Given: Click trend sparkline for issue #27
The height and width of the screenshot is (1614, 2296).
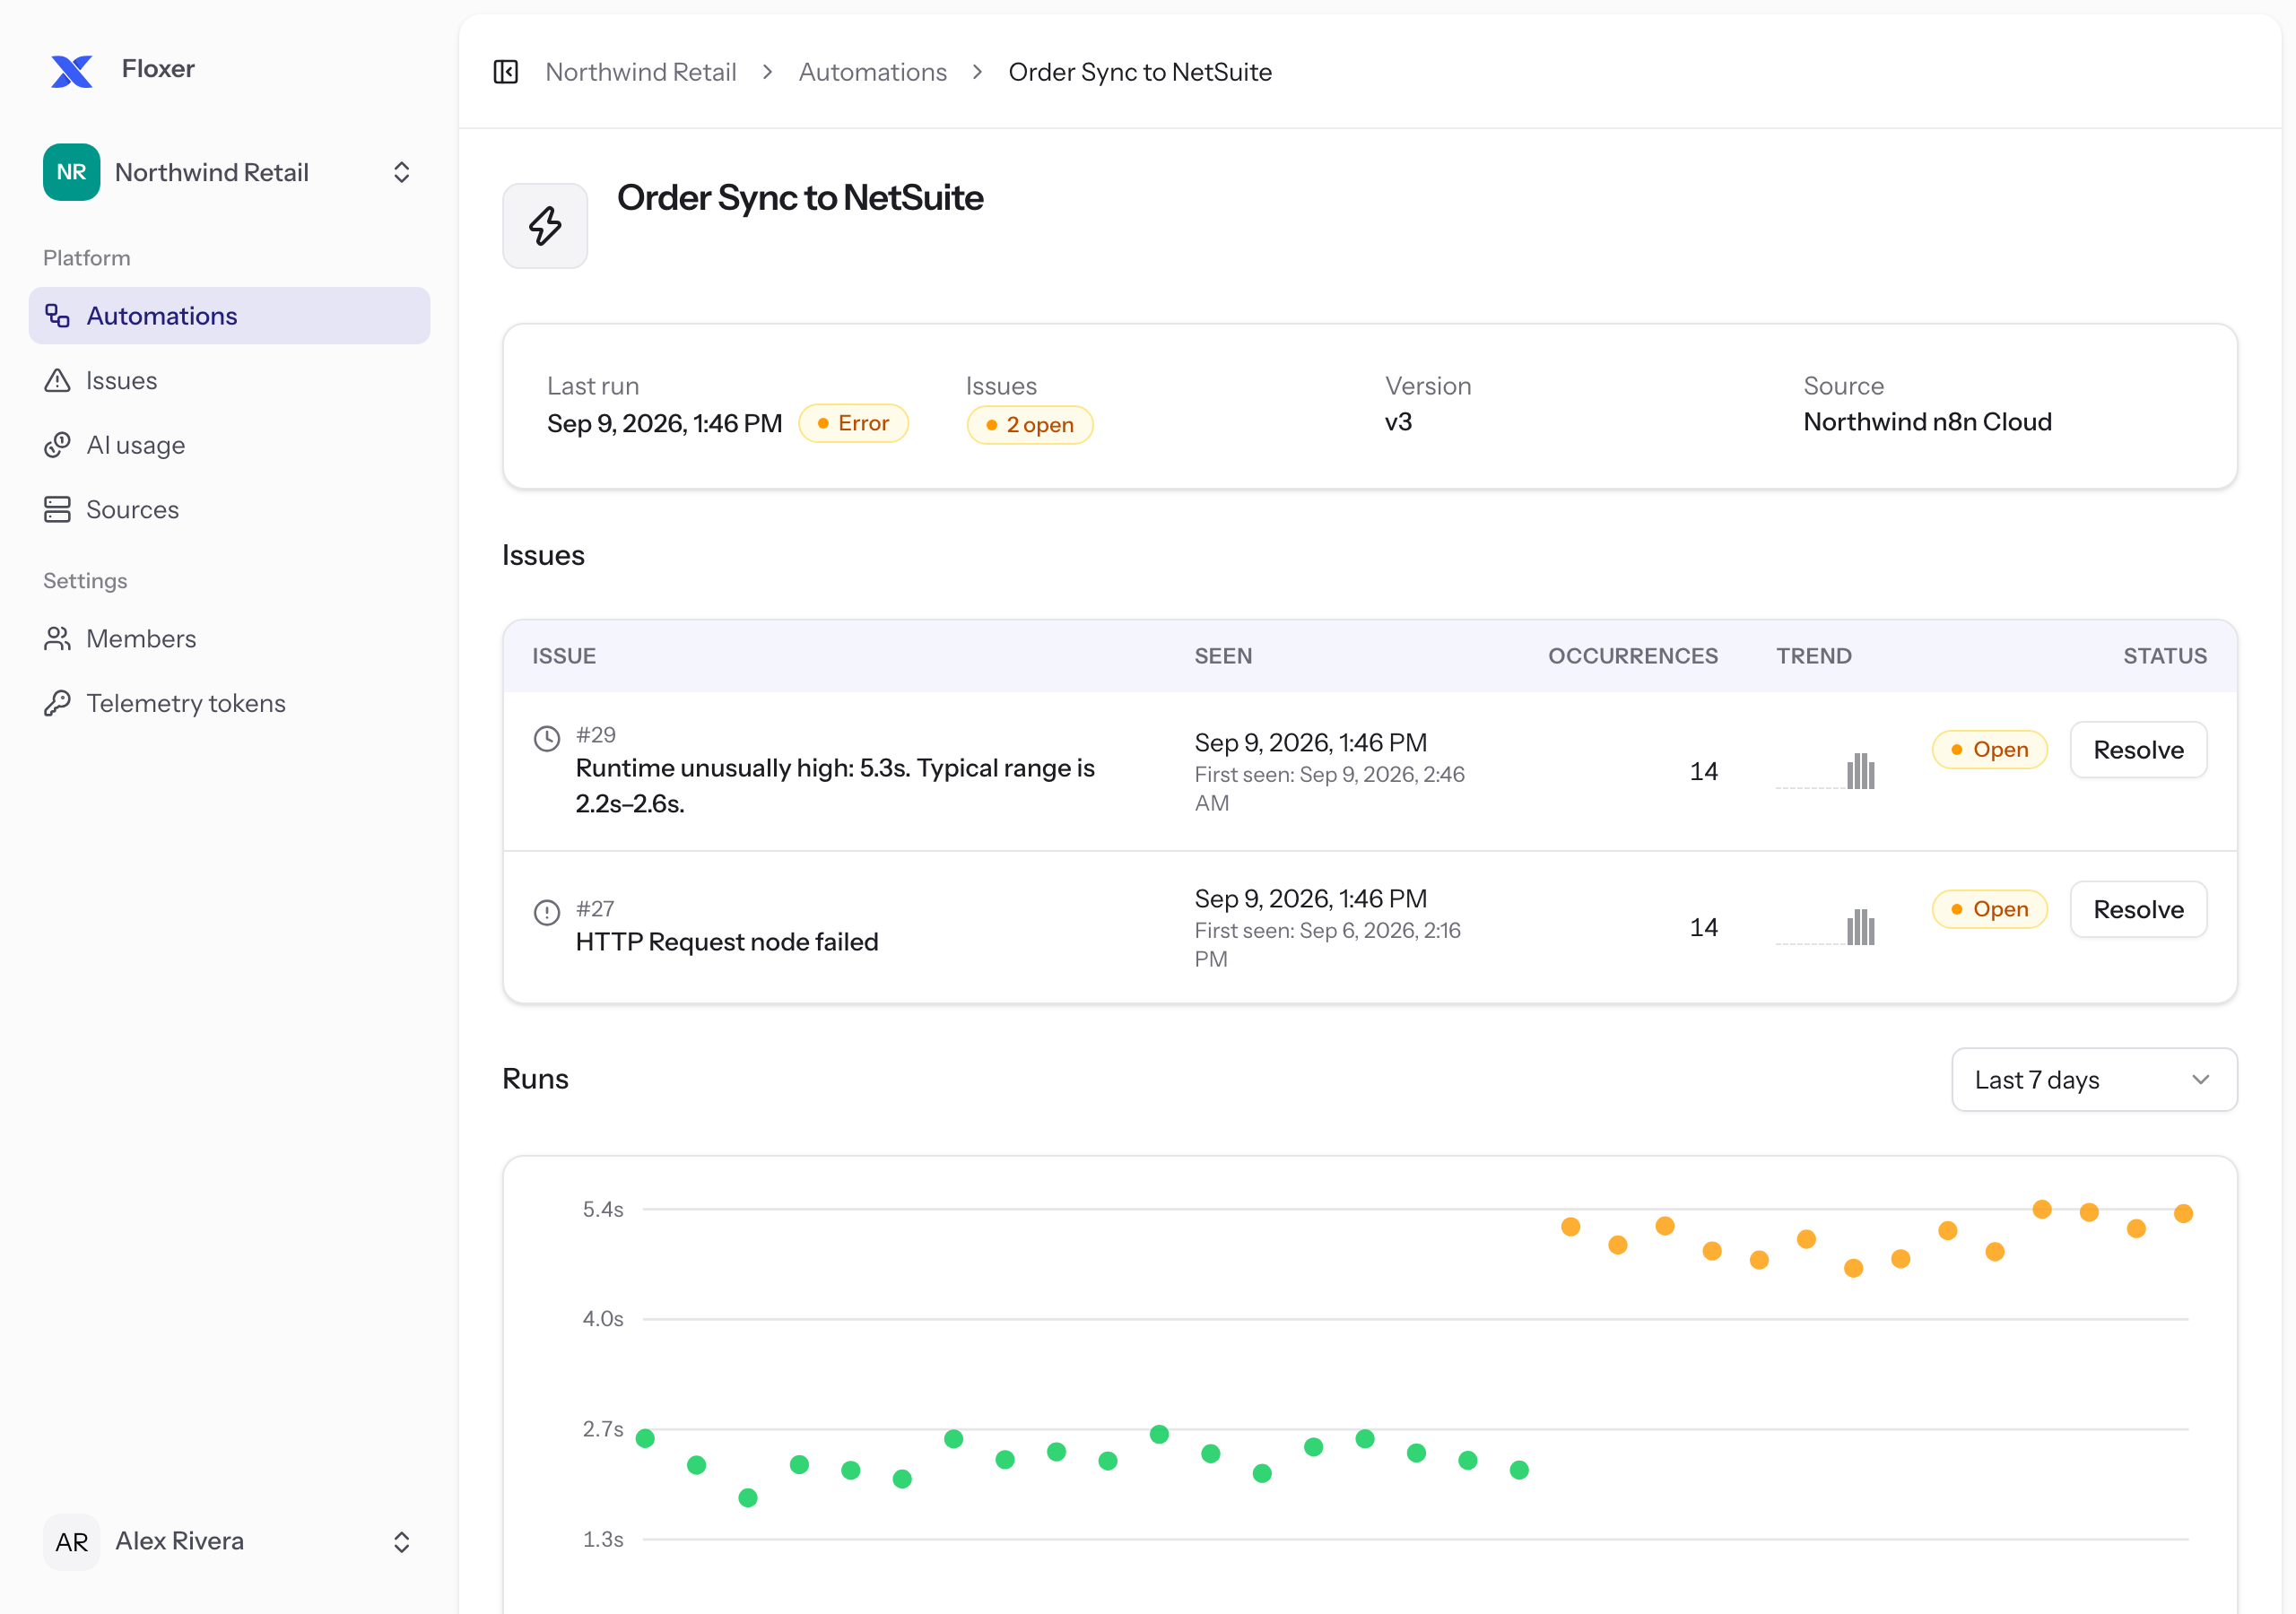Looking at the screenshot, I should [x=1825, y=927].
